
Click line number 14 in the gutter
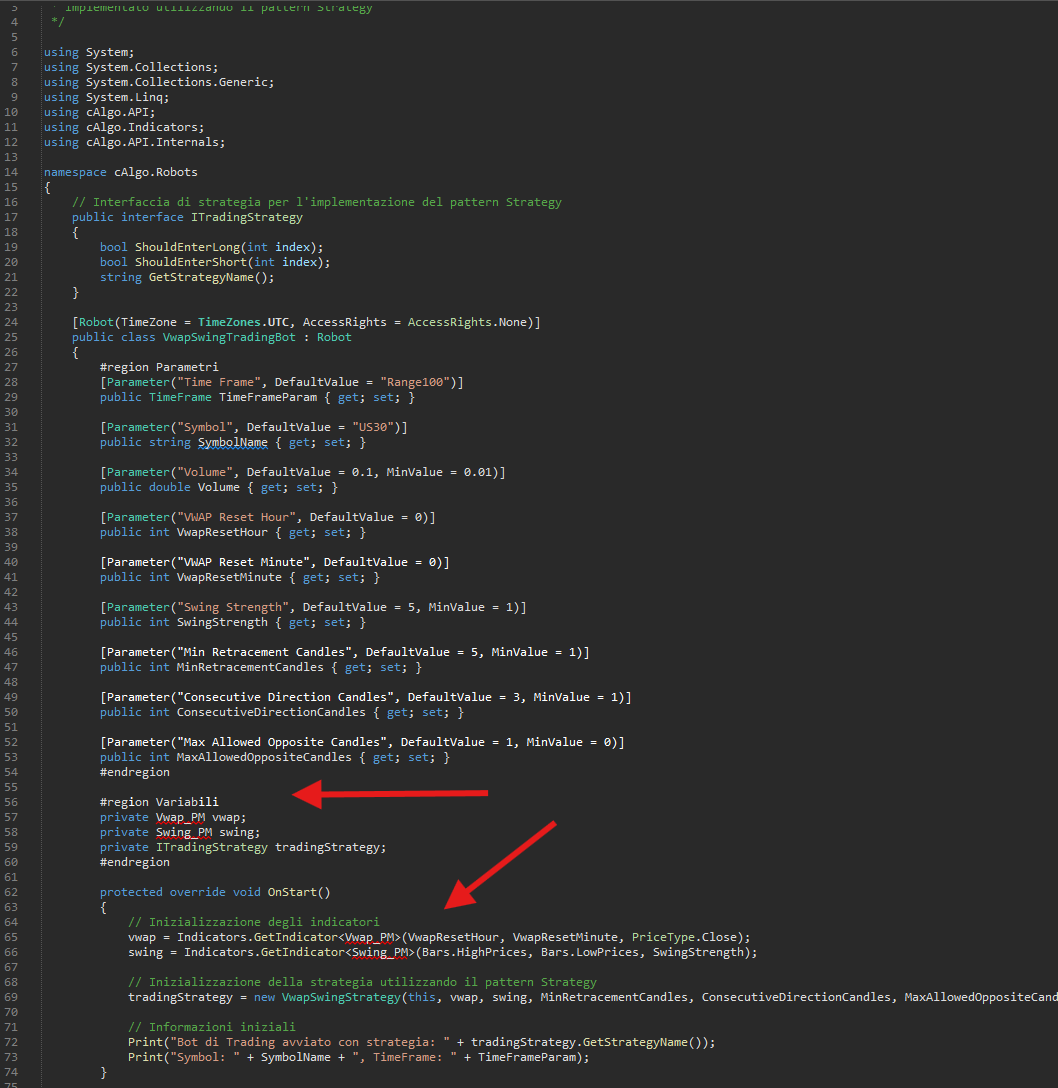(x=13, y=172)
